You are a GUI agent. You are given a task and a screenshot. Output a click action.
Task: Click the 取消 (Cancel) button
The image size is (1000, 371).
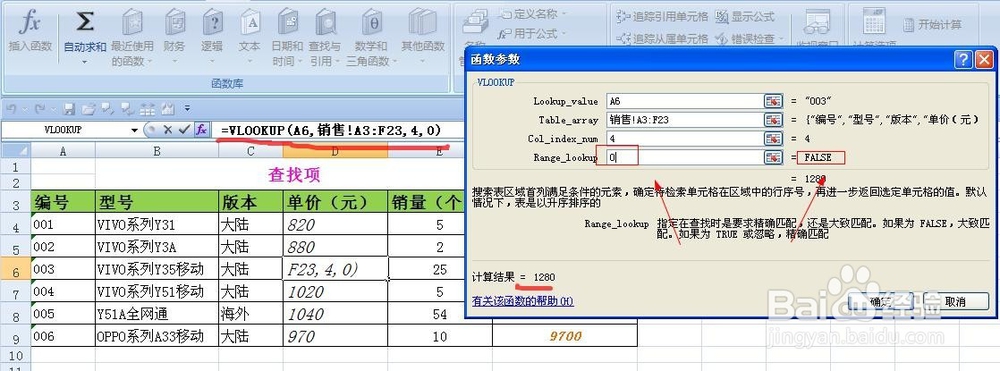[955, 301]
